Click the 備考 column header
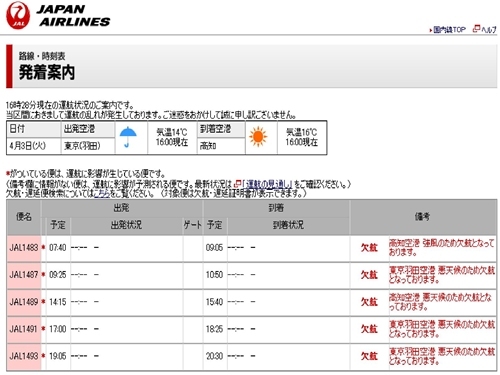The height and width of the screenshot is (375, 500). [x=423, y=217]
